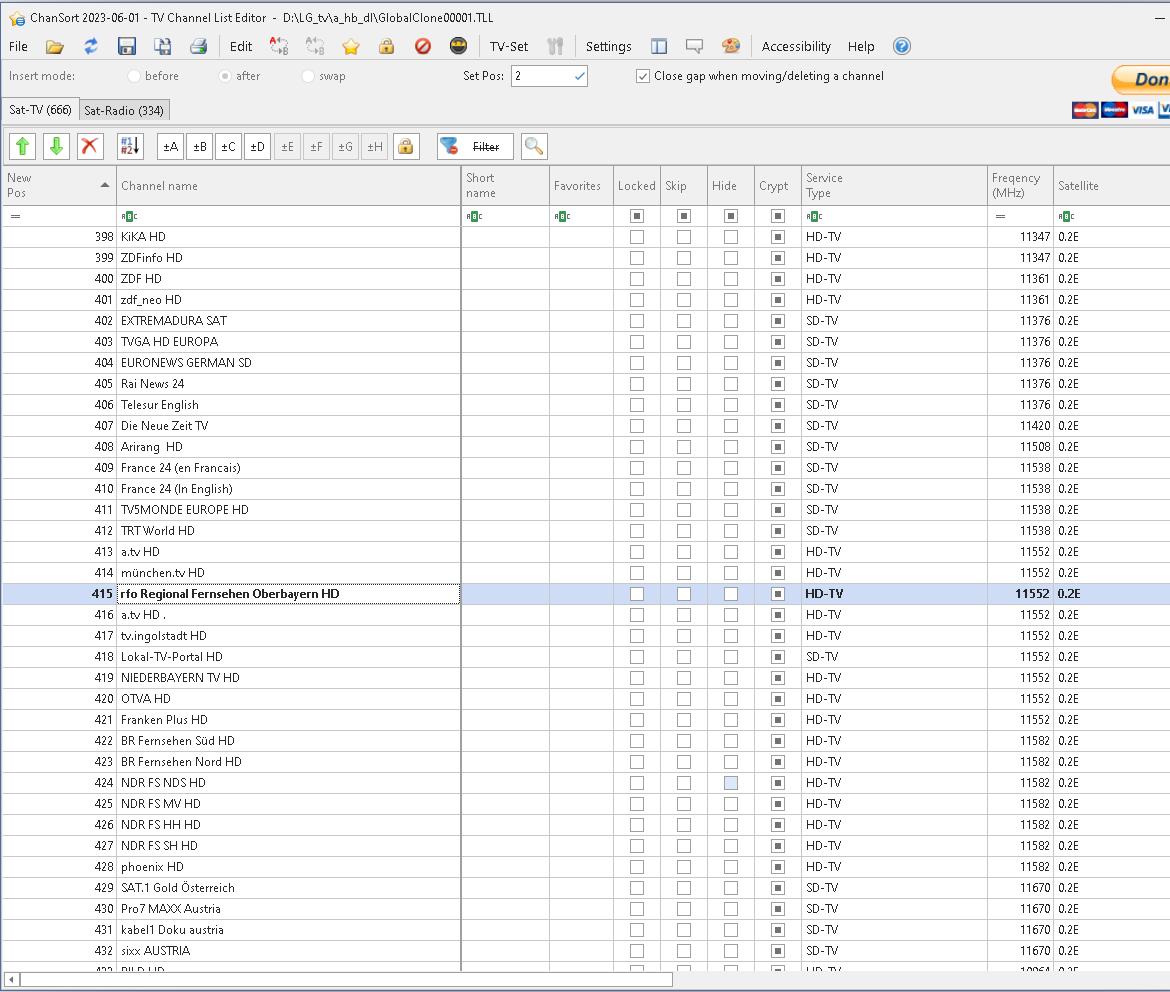Toggle Hide filter checkbox in filter row
The image size is (1170, 992).
731,216
